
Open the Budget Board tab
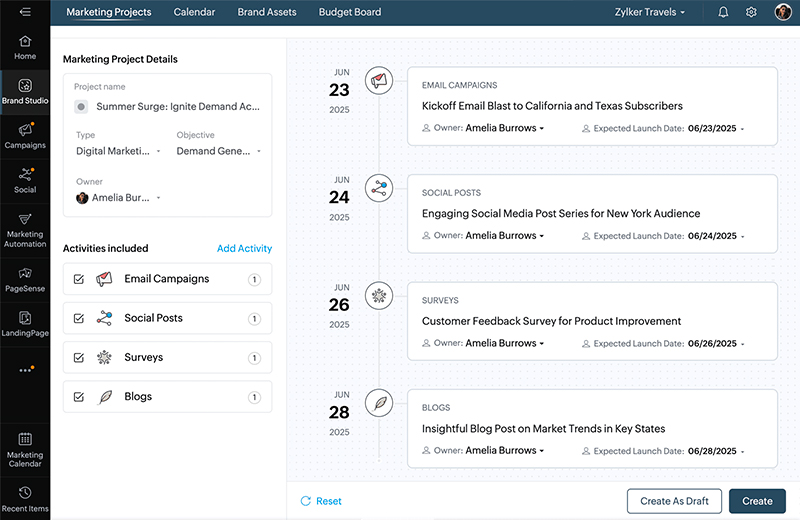pyautogui.click(x=350, y=13)
